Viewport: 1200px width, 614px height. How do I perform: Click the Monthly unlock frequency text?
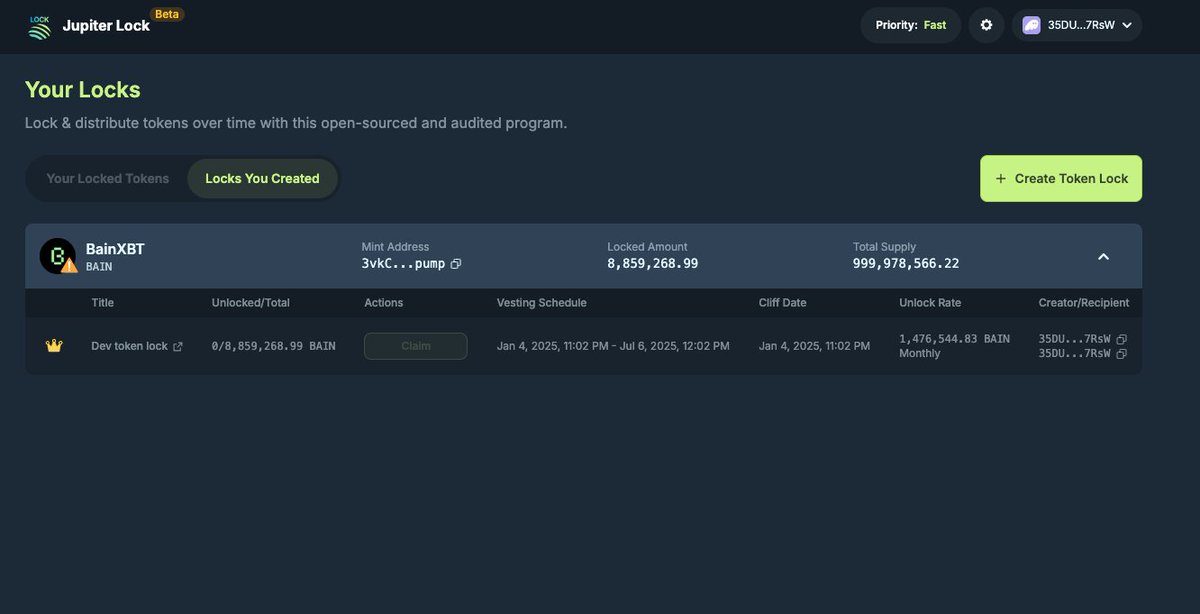(920, 354)
